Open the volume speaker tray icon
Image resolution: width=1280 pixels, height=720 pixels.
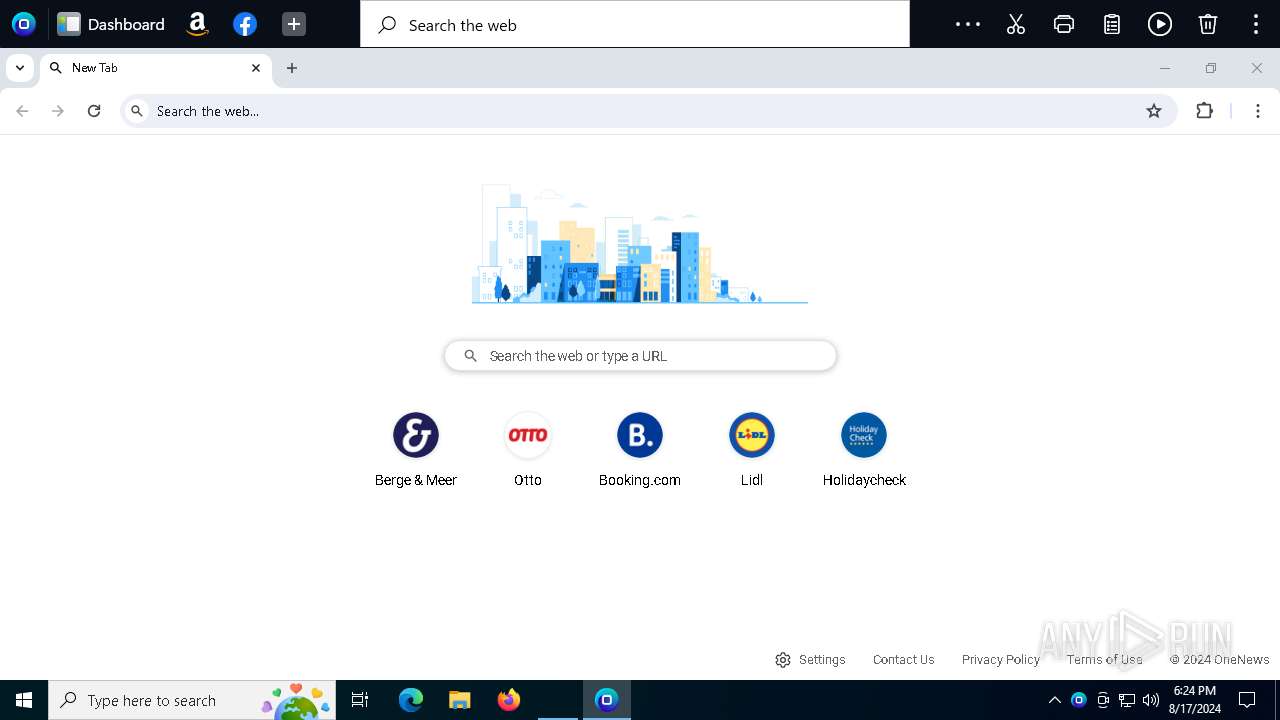pyautogui.click(x=1151, y=700)
